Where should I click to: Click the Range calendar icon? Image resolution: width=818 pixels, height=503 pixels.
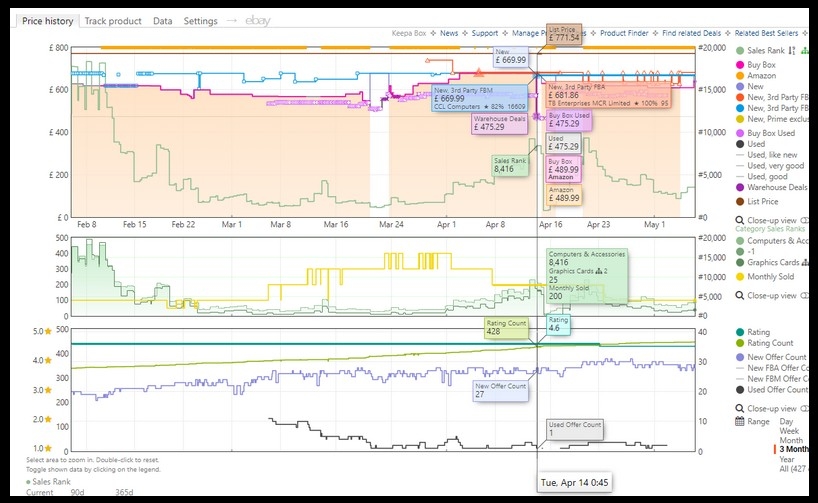pos(740,422)
